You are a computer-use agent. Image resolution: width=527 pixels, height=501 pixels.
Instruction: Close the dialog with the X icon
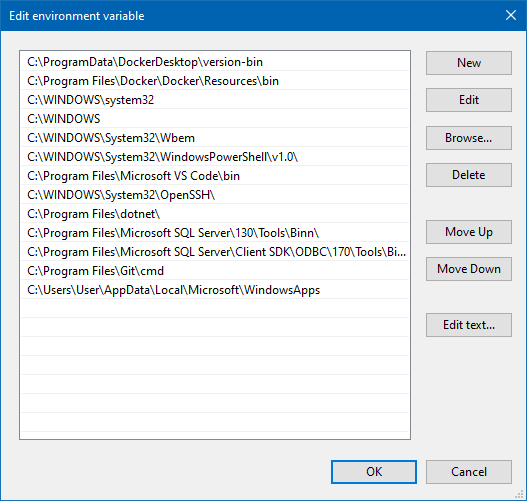click(x=511, y=15)
